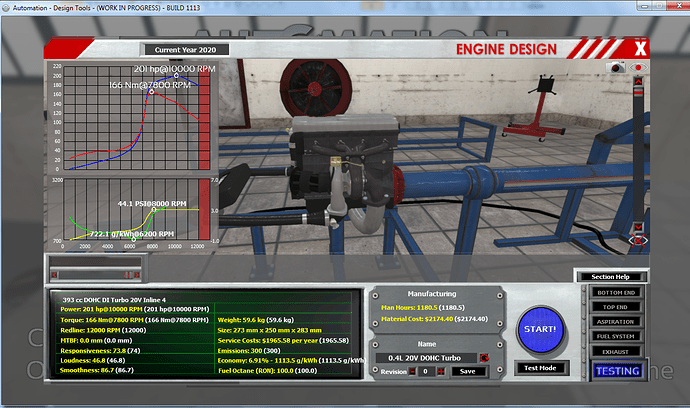Switch to the Aspiration section
Viewport: 690px width, 408px height.
(616, 322)
